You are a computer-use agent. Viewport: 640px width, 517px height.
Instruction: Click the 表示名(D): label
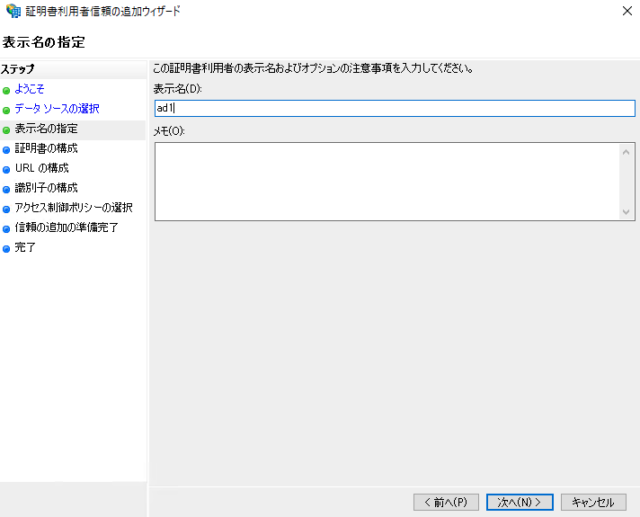(178, 89)
